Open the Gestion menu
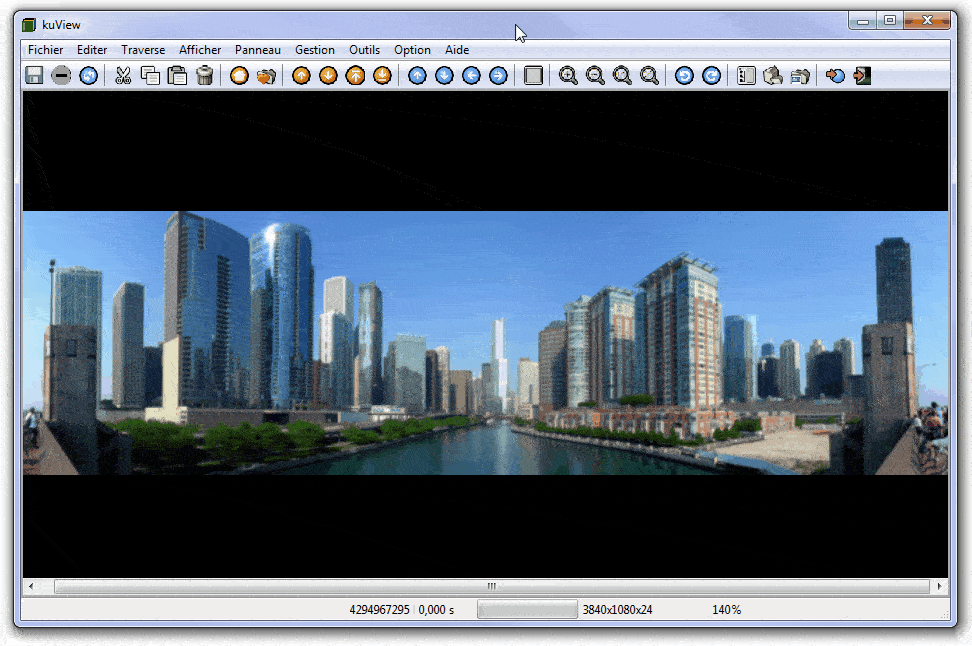This screenshot has height=646, width=972. point(315,50)
